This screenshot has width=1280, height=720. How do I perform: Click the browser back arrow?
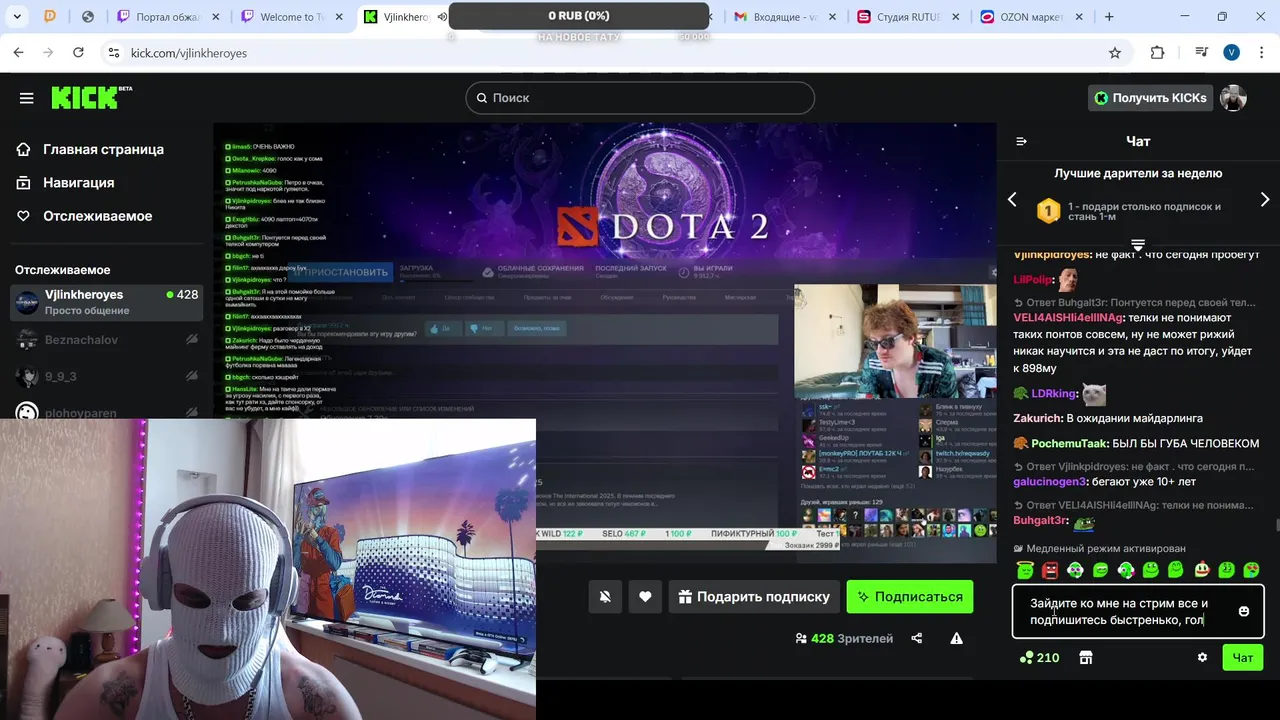pyautogui.click(x=18, y=53)
